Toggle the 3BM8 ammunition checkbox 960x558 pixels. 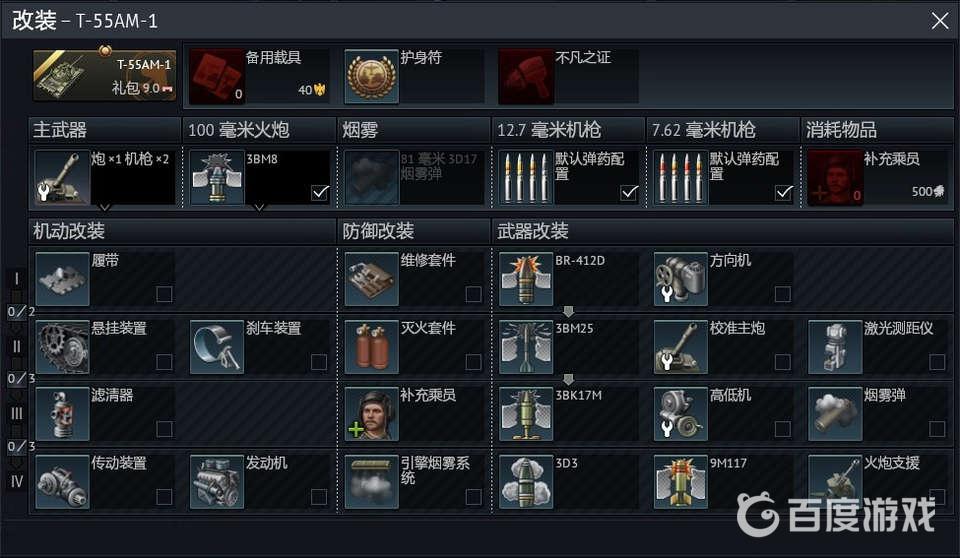pos(320,192)
